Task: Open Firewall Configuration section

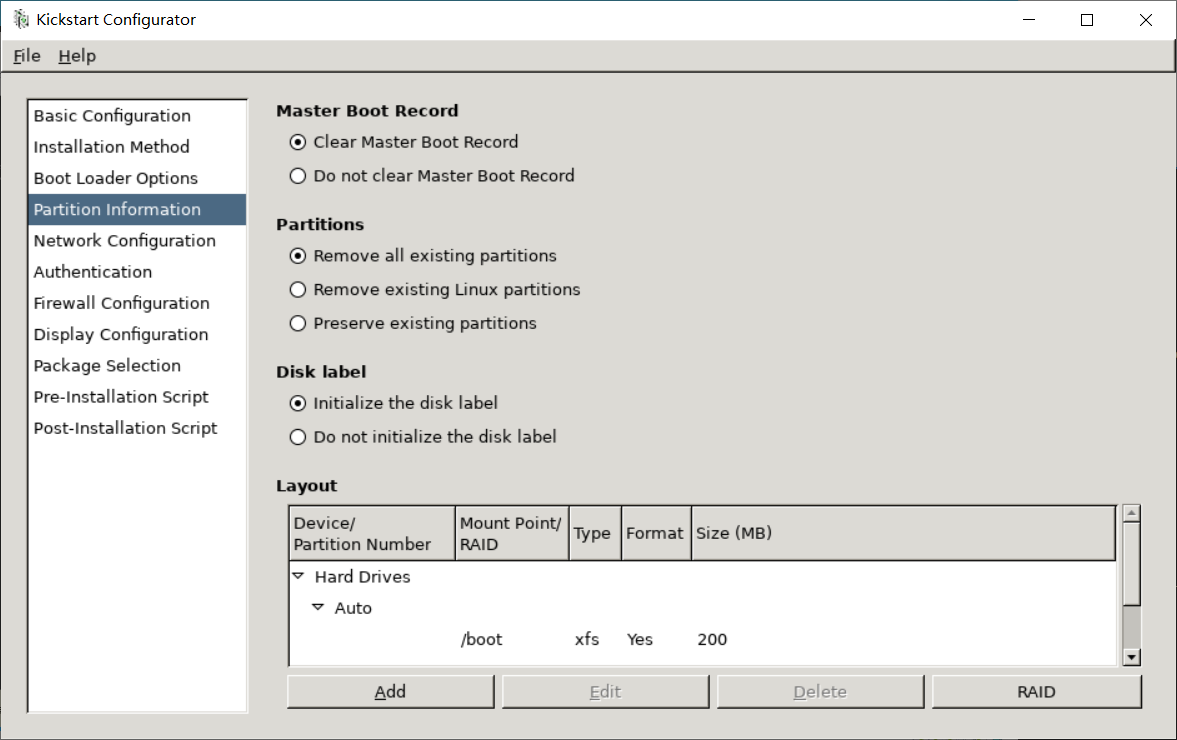Action: (x=137, y=303)
